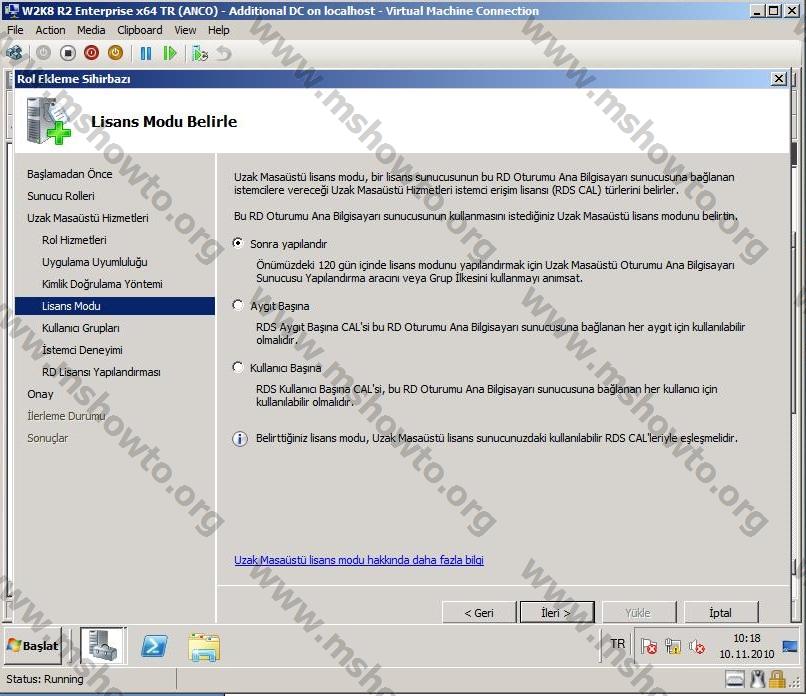The width and height of the screenshot is (806, 696).
Task: Click the TR language indicator
Action: pos(617,644)
